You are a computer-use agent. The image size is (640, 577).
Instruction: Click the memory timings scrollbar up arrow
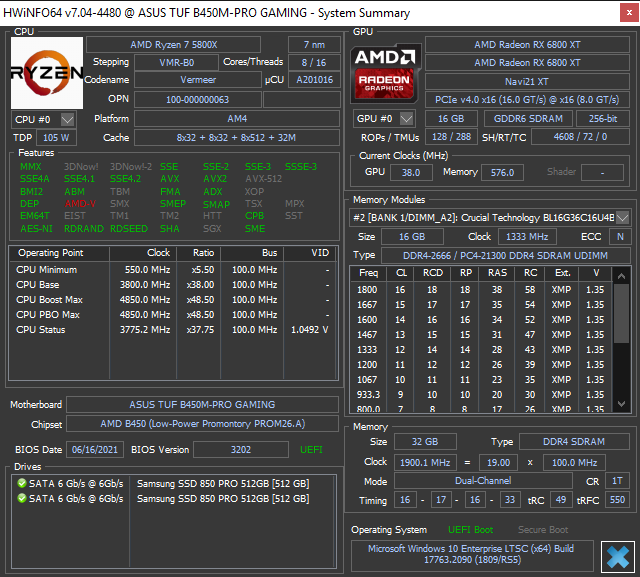(x=621, y=276)
